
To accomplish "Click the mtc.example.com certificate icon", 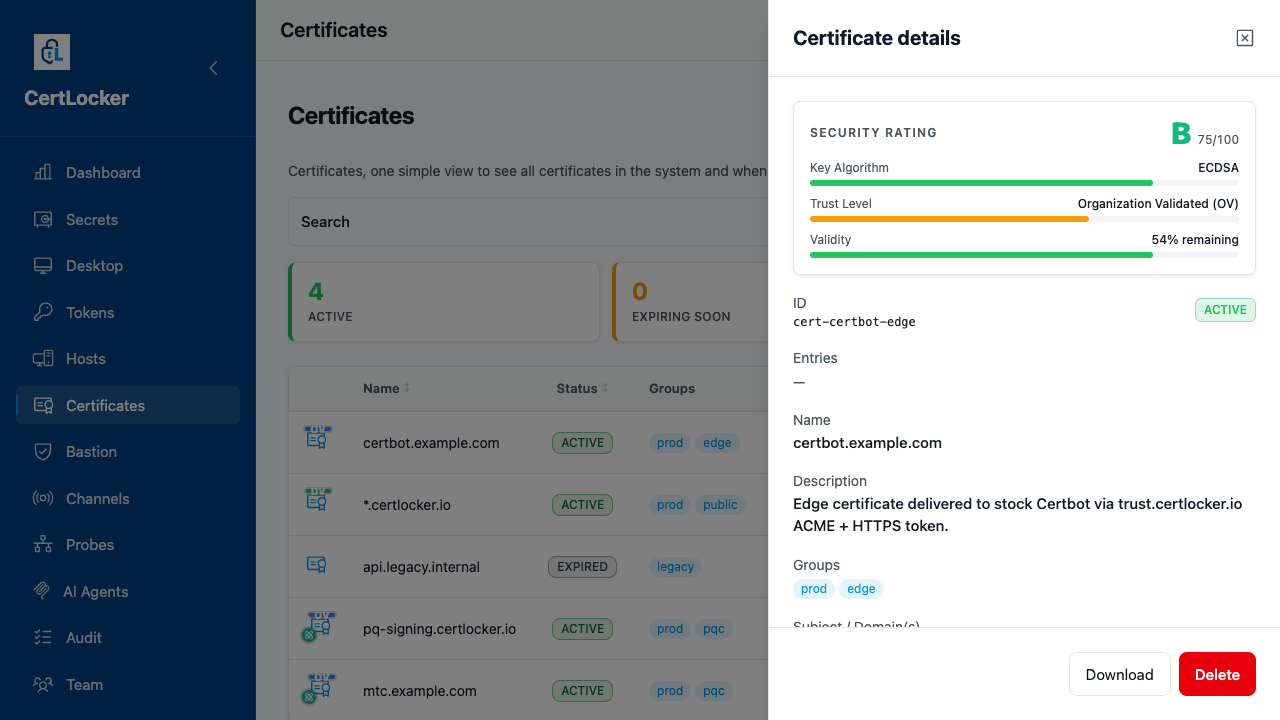I will pos(318,688).
